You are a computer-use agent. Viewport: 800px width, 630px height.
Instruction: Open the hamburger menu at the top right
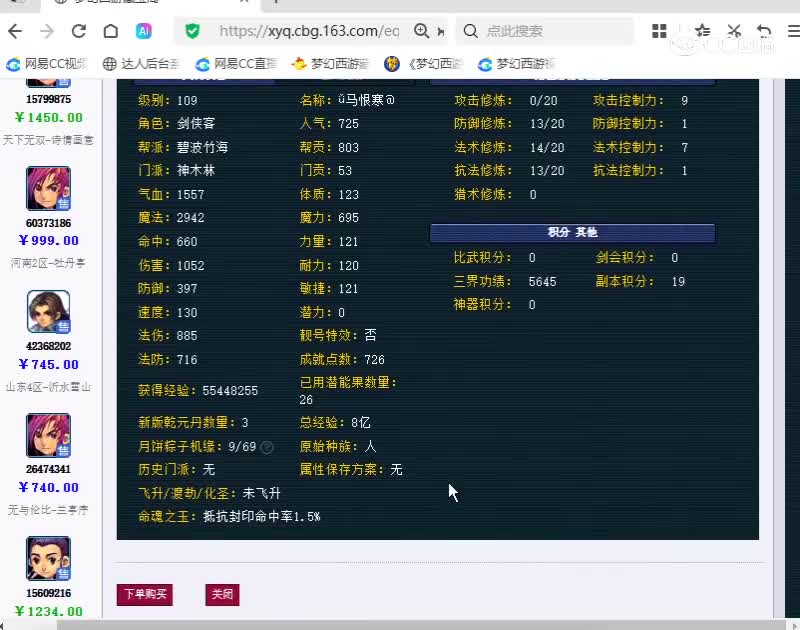click(x=793, y=31)
